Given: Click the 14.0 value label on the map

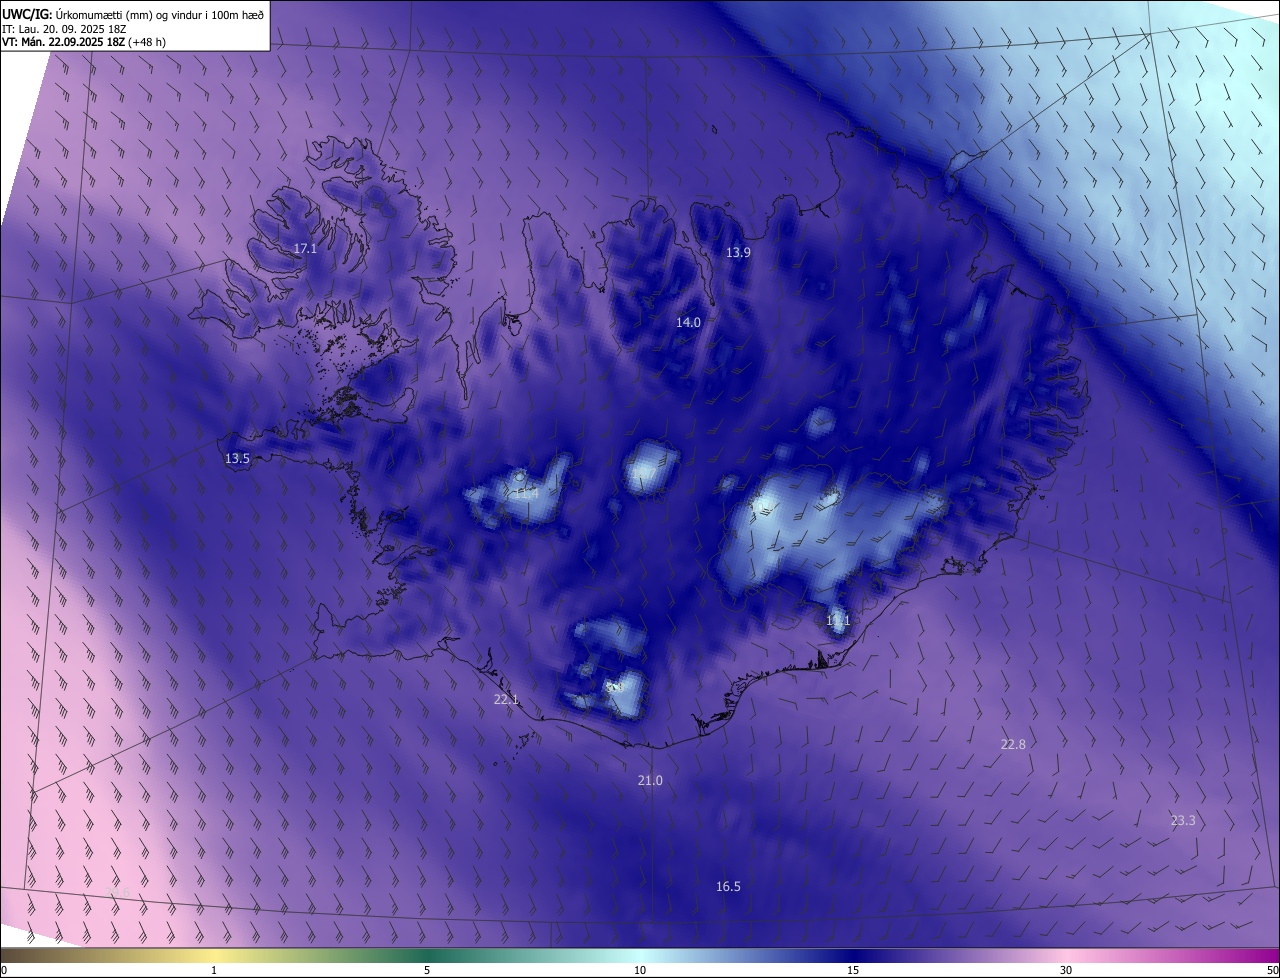Looking at the screenshot, I should 688,322.
